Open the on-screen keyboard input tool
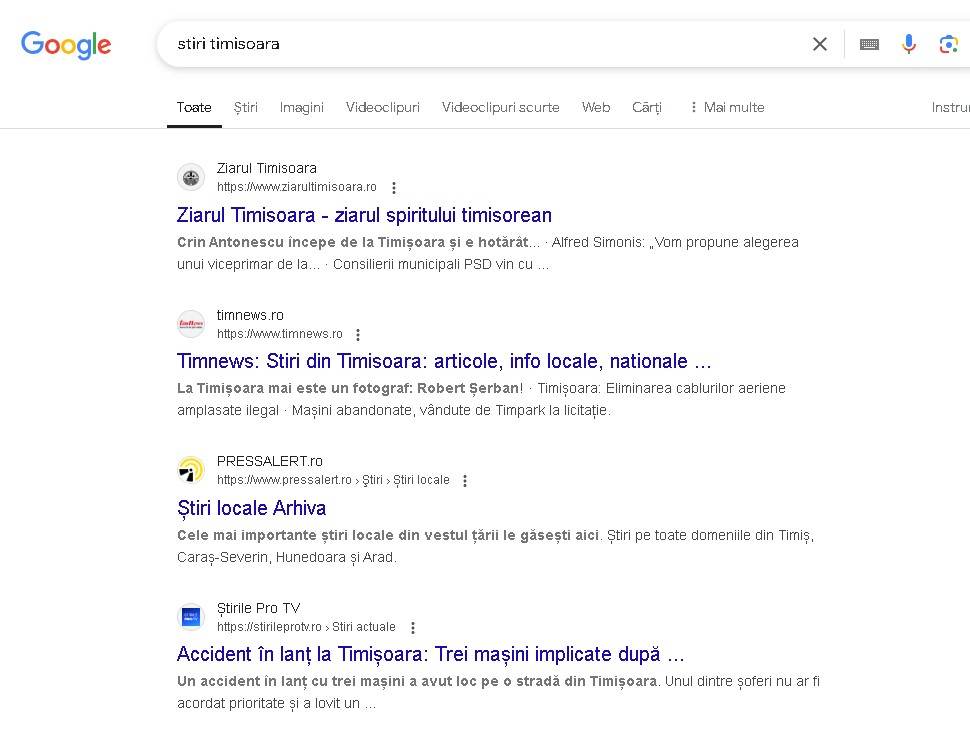 (869, 44)
